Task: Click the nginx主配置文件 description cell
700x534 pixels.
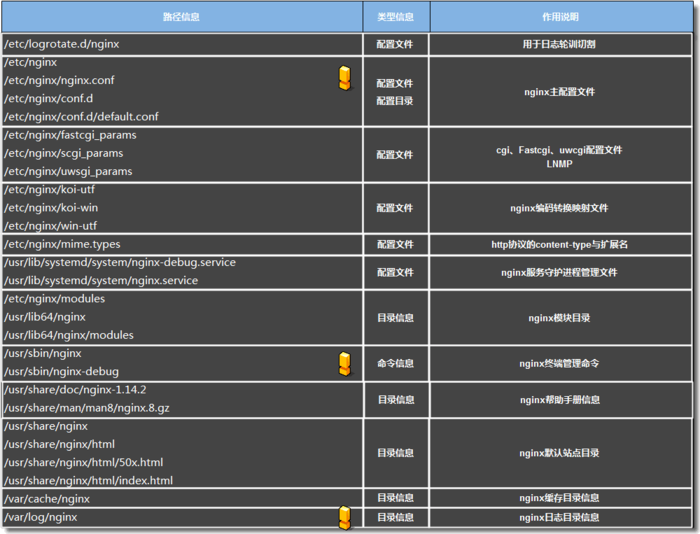Action: click(x=560, y=91)
